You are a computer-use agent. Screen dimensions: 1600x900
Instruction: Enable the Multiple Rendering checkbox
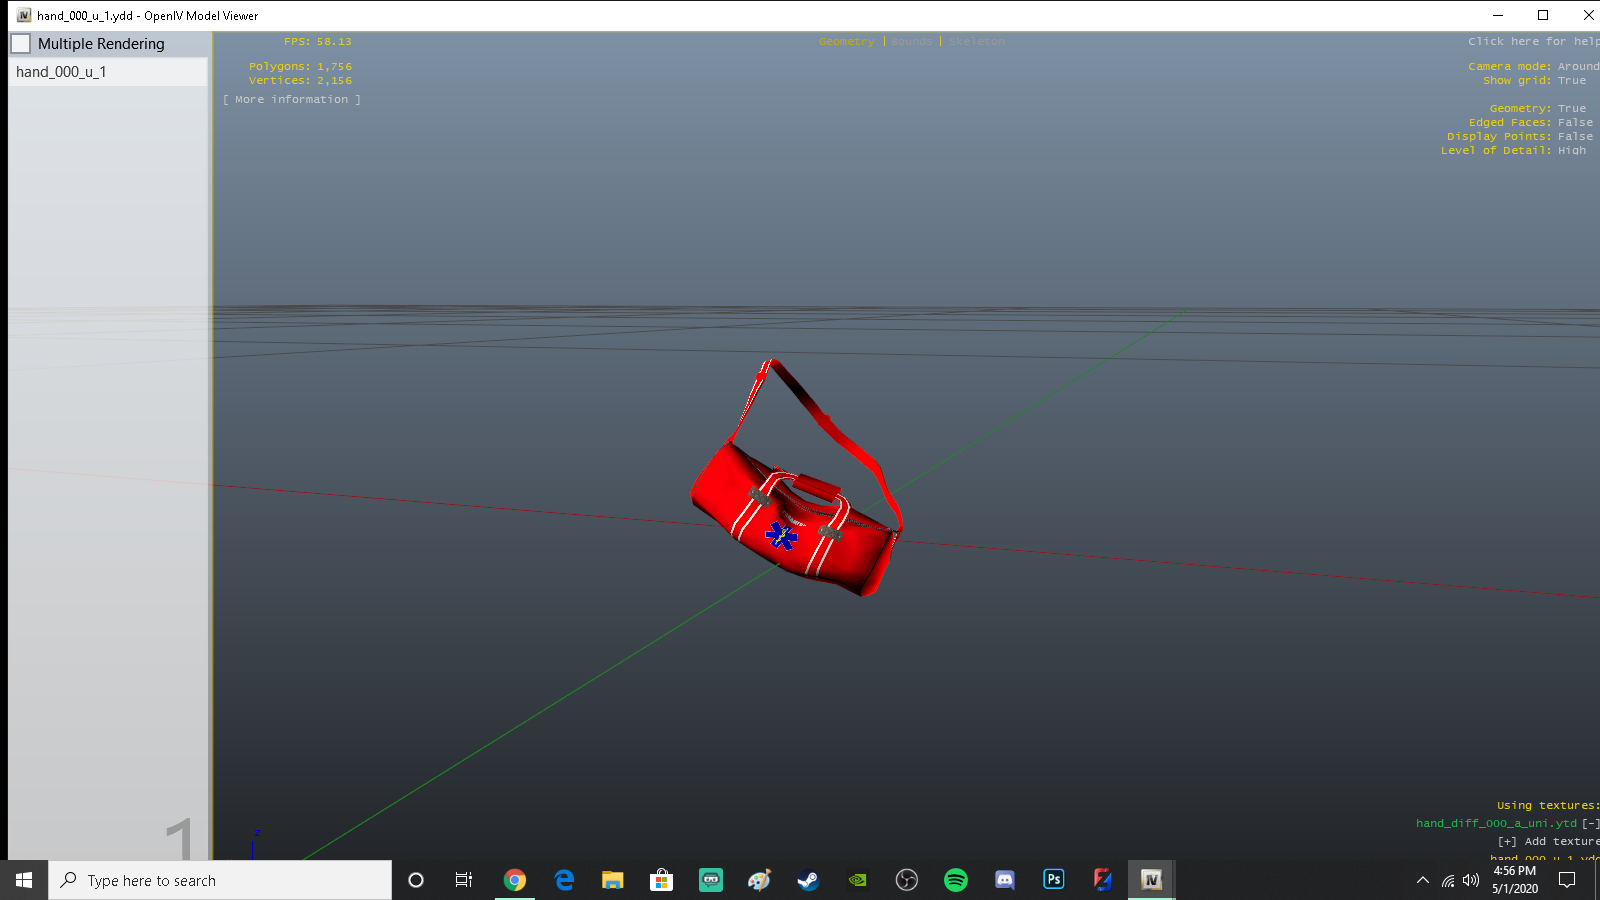pyautogui.click(x=21, y=44)
